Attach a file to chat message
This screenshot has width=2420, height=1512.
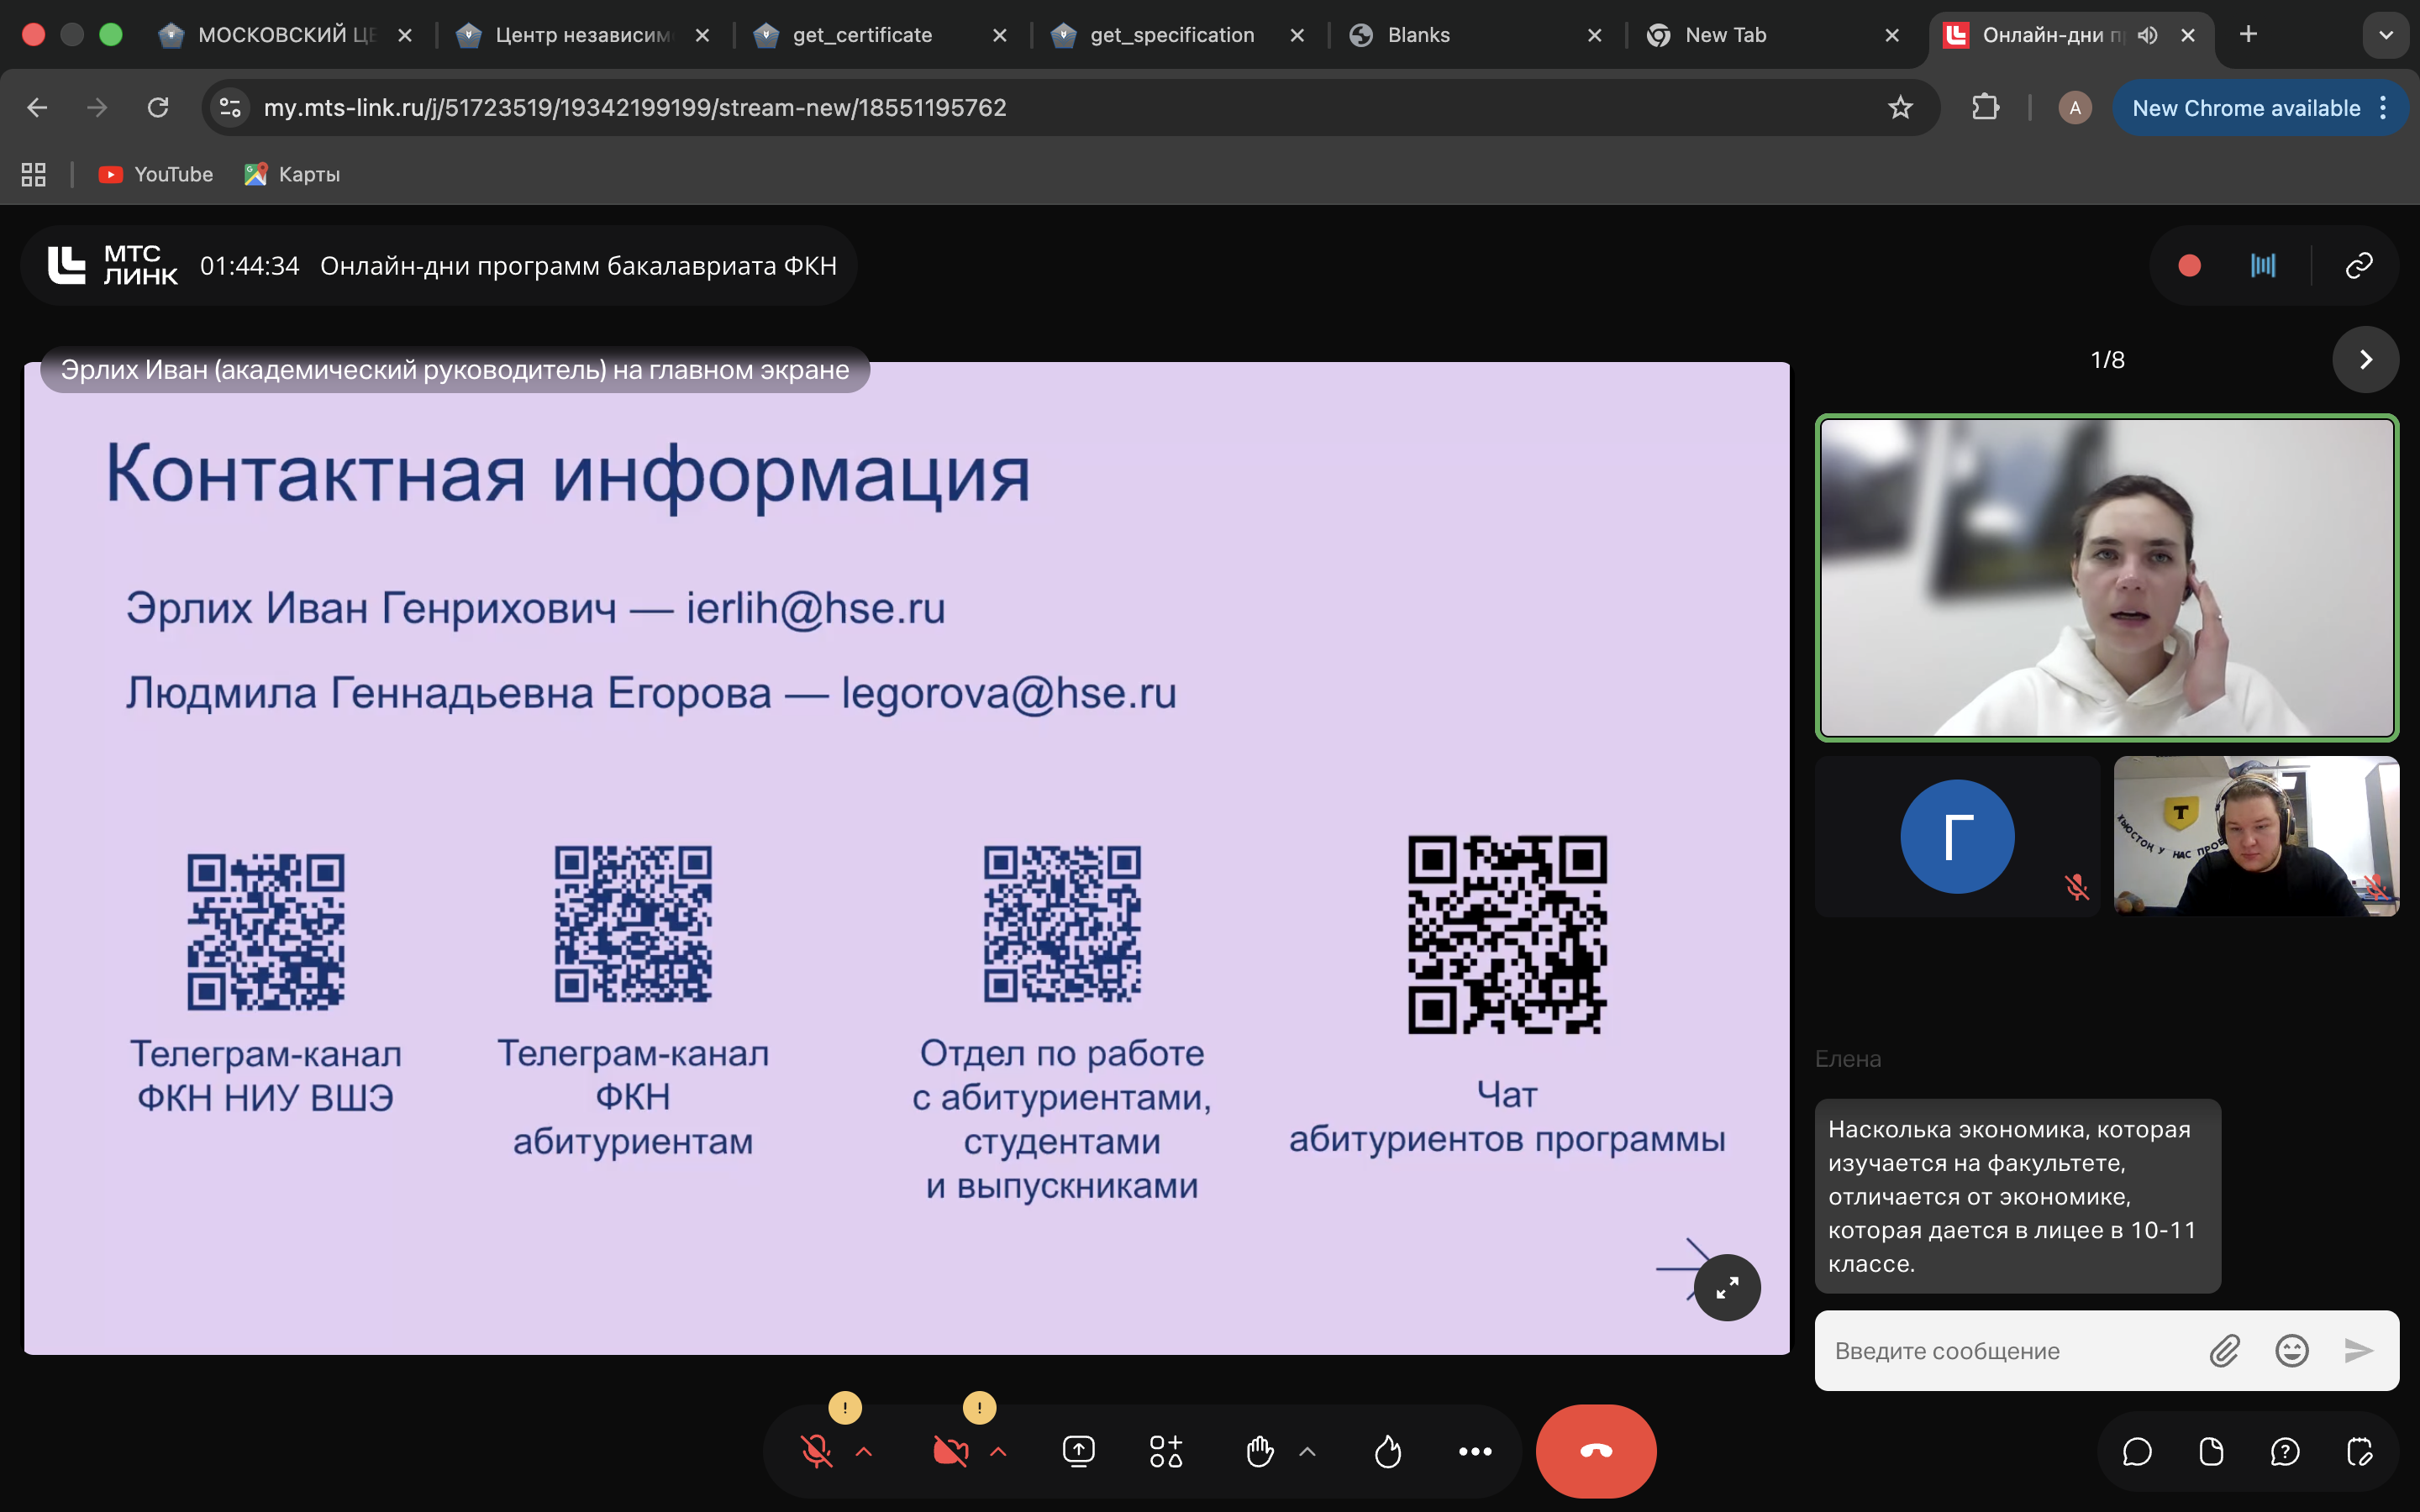click(x=2224, y=1351)
